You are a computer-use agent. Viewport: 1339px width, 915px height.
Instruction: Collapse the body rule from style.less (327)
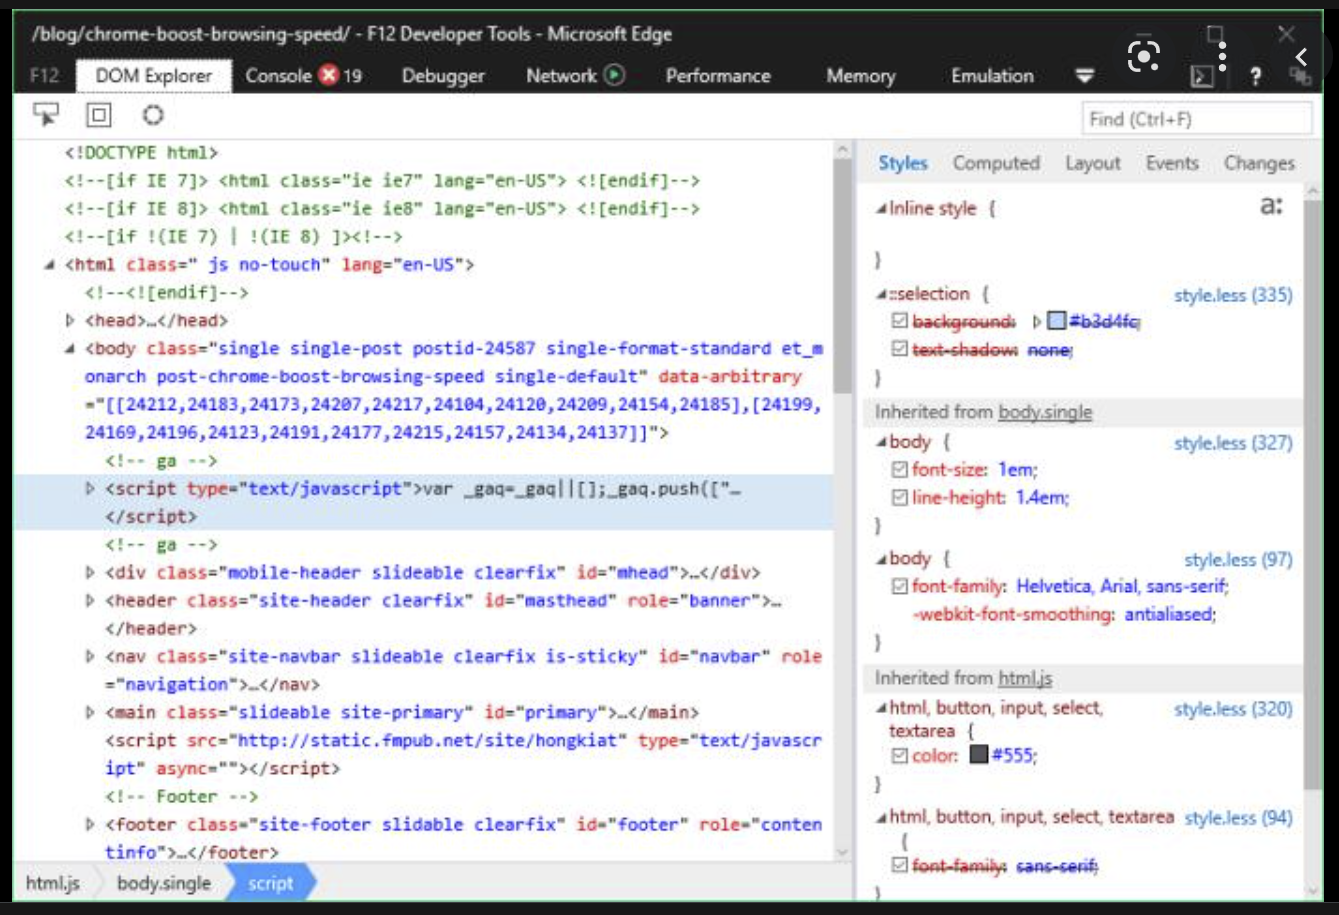point(882,442)
